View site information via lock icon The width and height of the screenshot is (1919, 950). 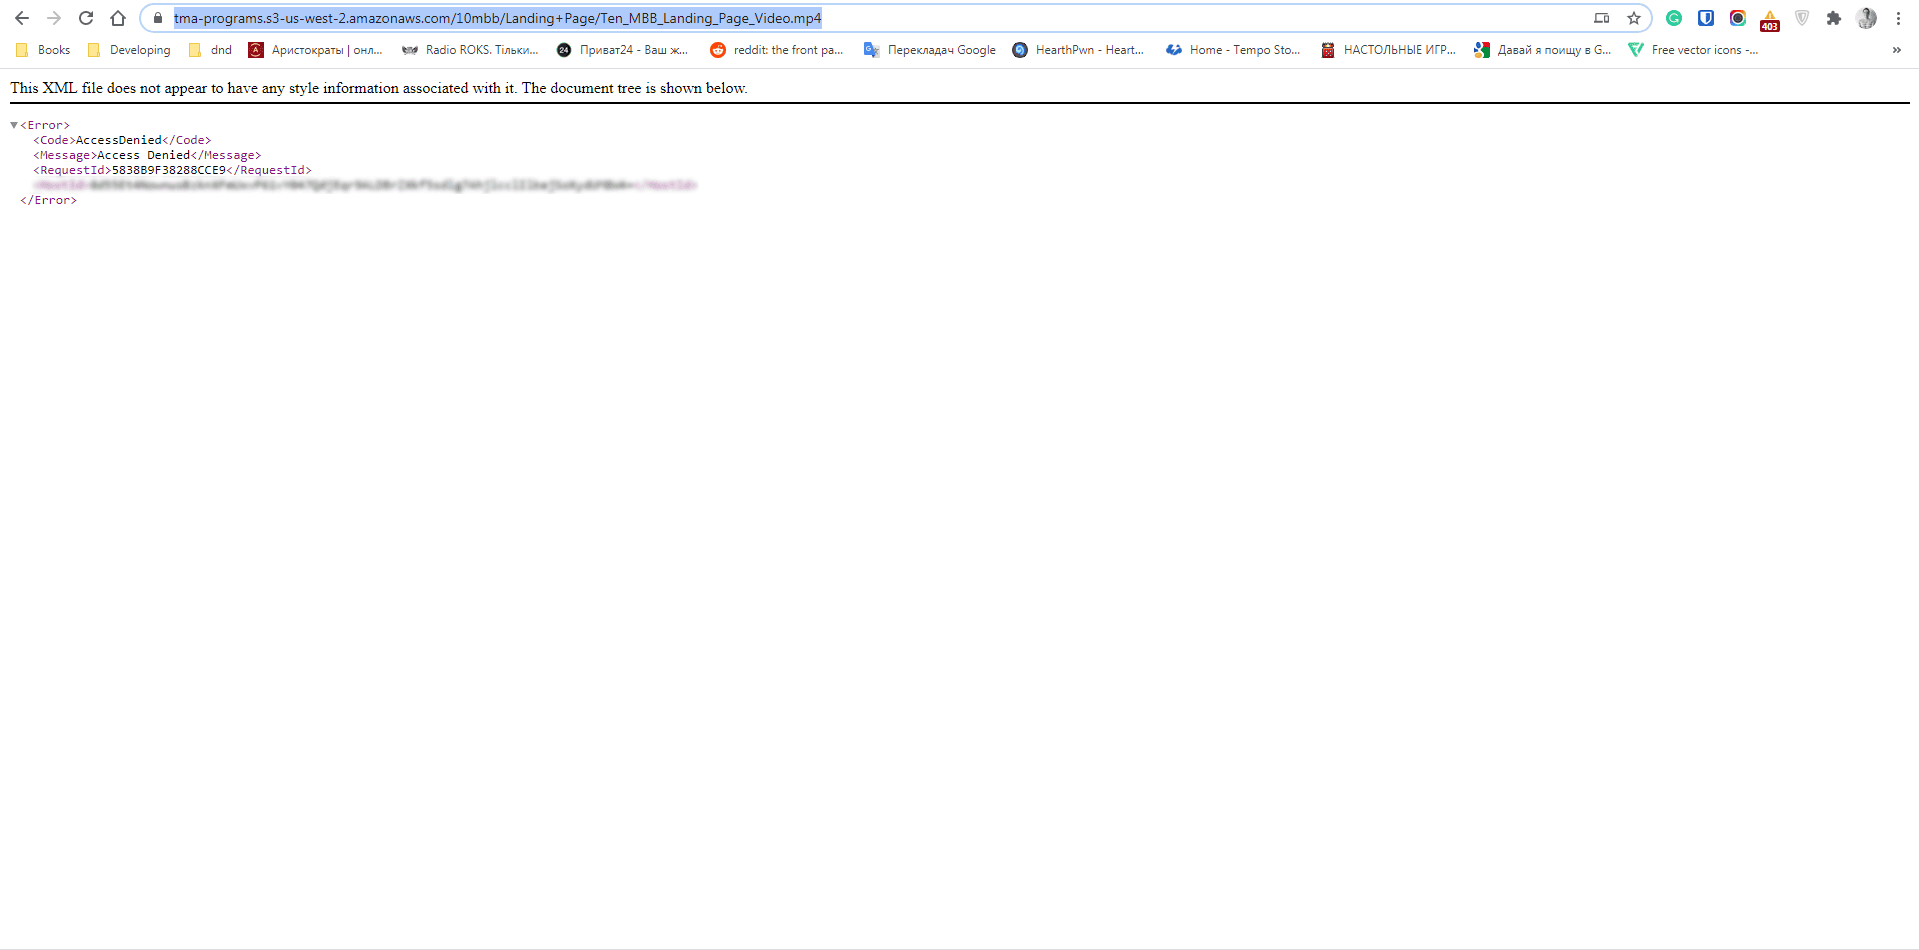158,18
